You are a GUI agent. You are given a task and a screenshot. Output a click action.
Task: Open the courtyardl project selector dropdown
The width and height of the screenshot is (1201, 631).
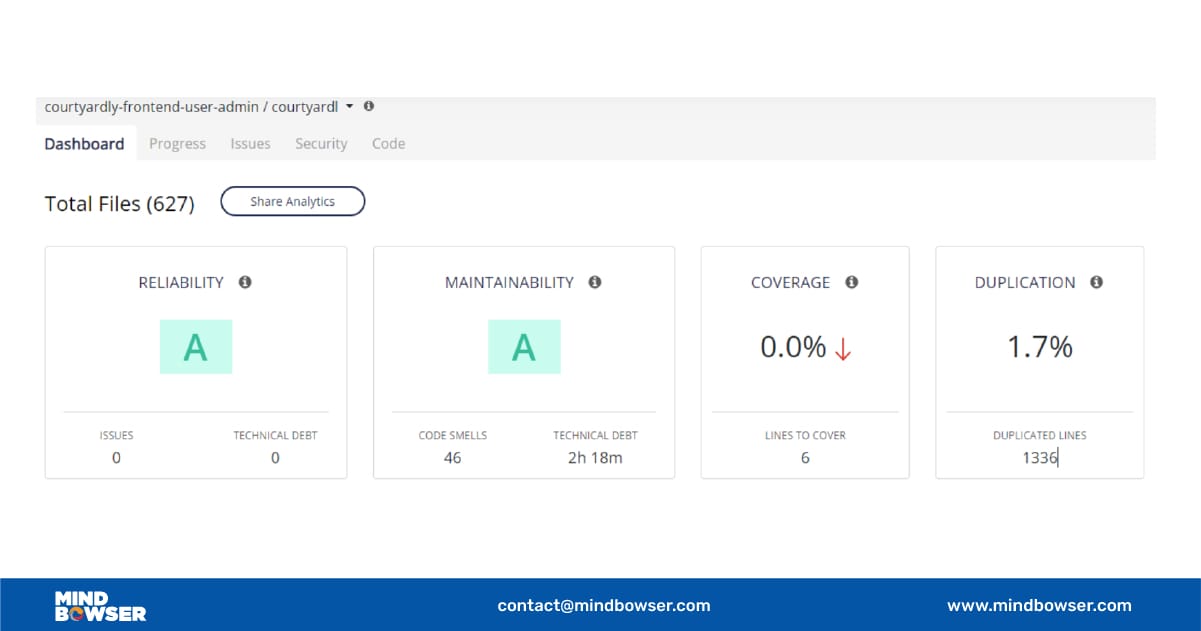click(350, 106)
